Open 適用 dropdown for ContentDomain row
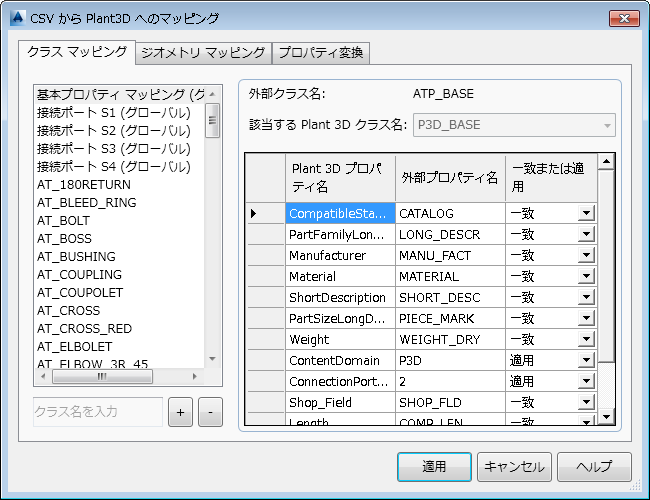This screenshot has height=500, width=650. (587, 361)
